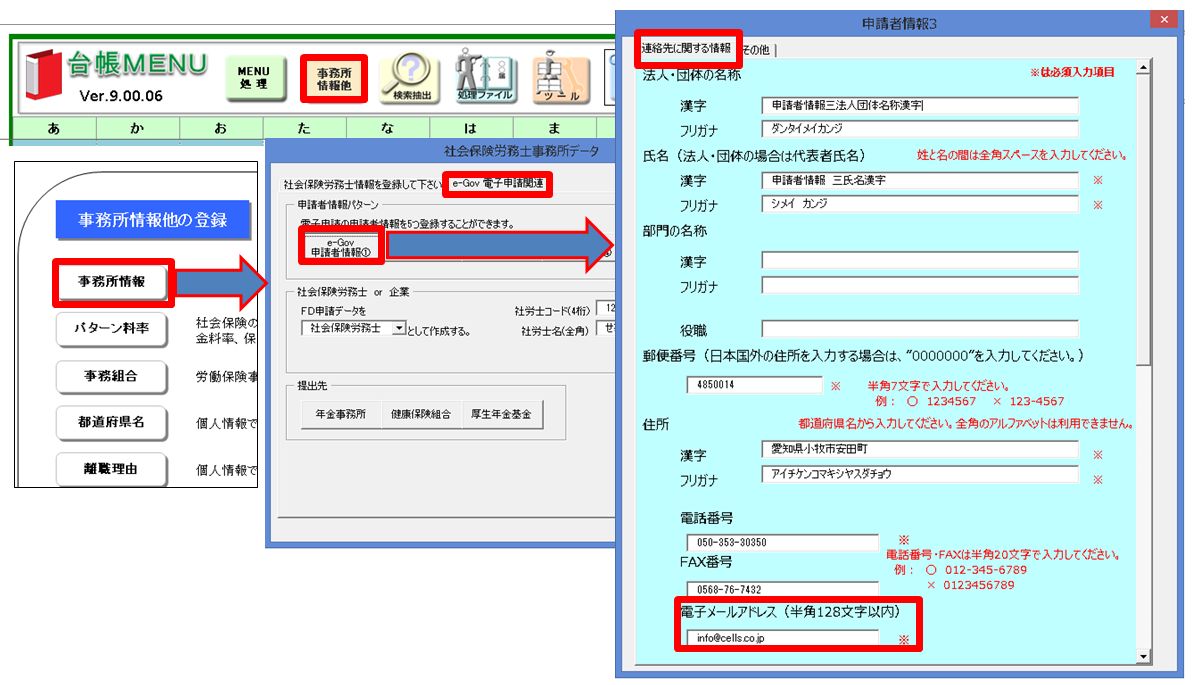This screenshot has height=685, width=1198.
Task: Click the パターン料率 button
Action: [112, 328]
